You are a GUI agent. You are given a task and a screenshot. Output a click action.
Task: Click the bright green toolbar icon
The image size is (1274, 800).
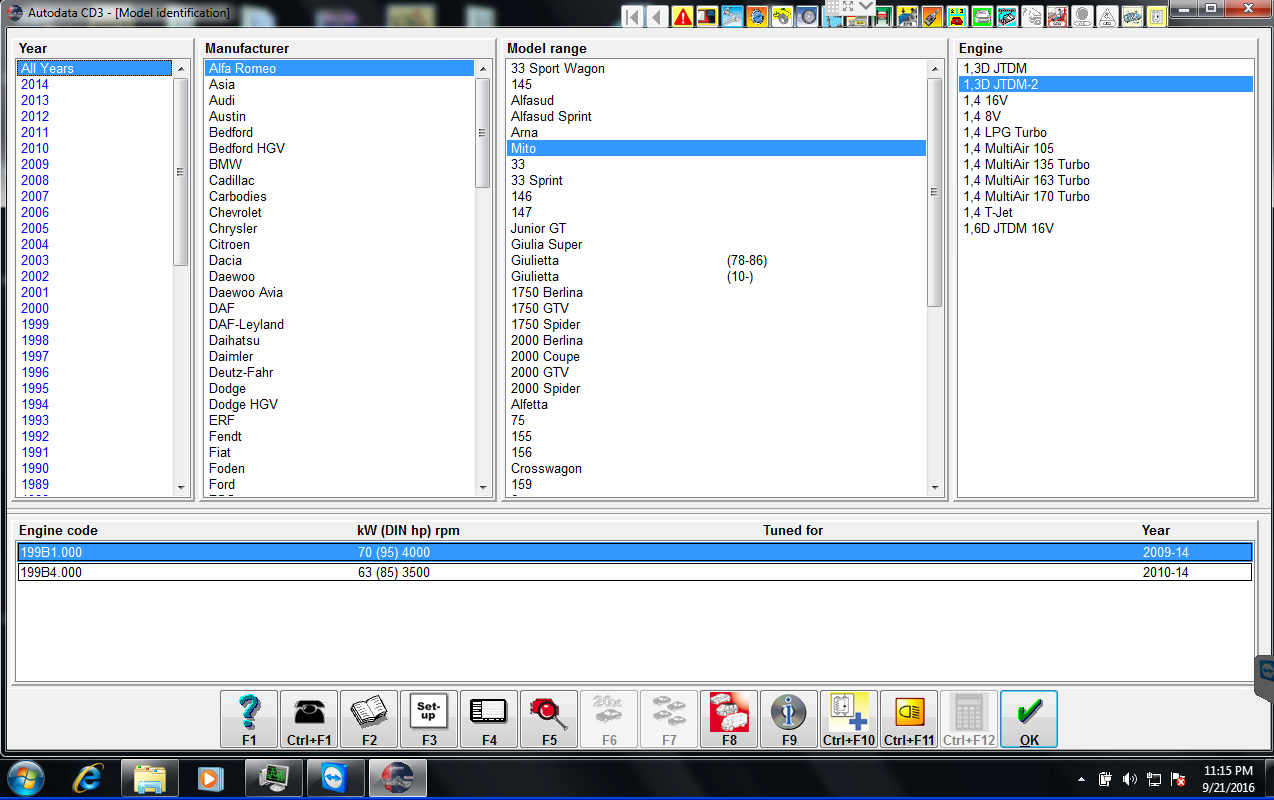tap(983, 16)
